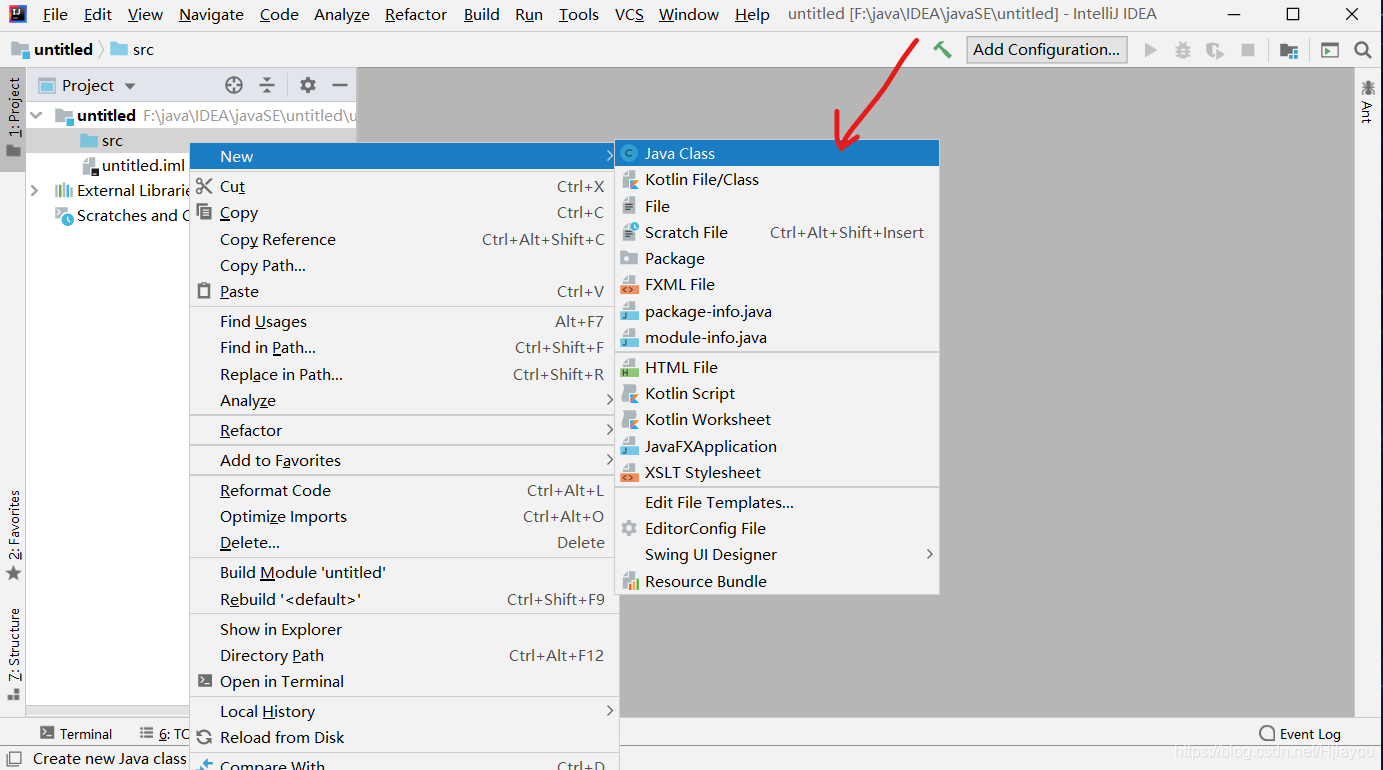Click the HTML File icon
The image size is (1383, 770).
[x=629, y=367]
